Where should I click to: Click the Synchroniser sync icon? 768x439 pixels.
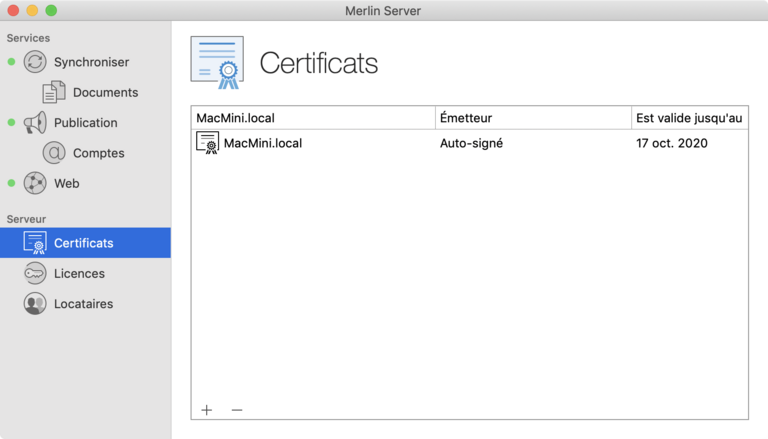(35, 62)
